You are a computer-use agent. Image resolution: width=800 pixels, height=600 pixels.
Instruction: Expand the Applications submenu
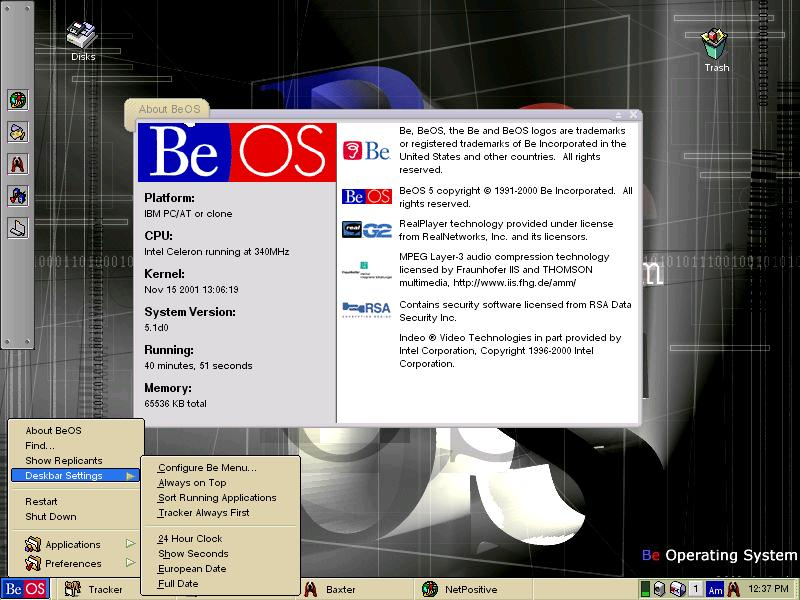click(72, 545)
